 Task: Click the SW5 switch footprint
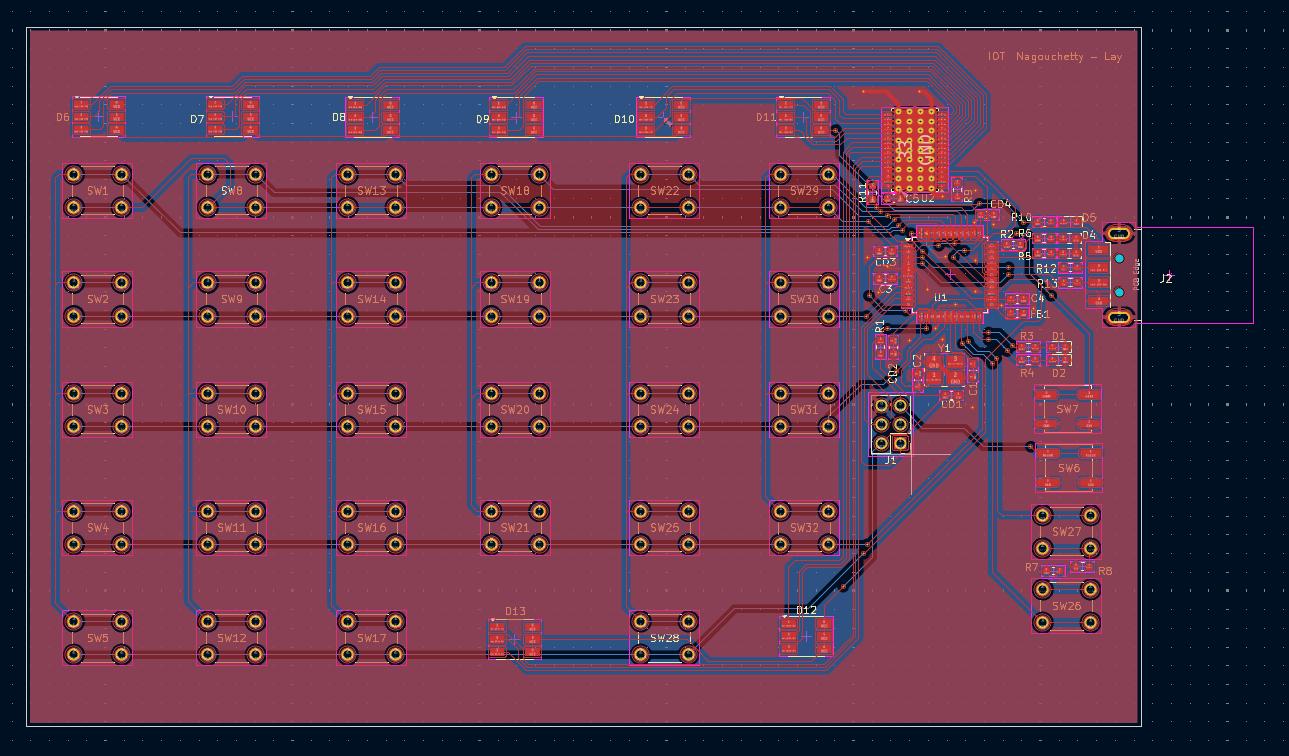click(97, 638)
